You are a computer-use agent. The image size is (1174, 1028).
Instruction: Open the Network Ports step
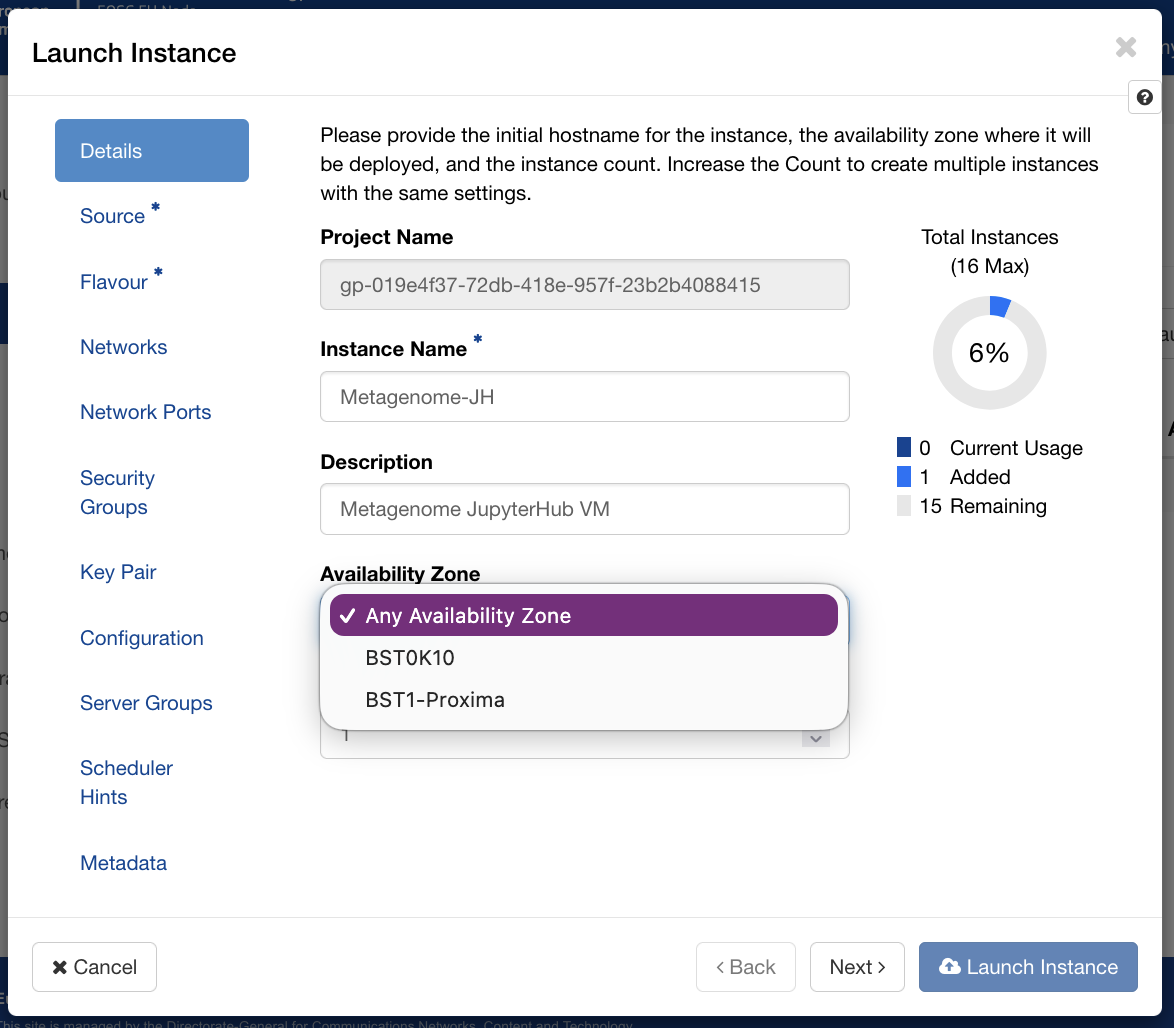(x=145, y=412)
